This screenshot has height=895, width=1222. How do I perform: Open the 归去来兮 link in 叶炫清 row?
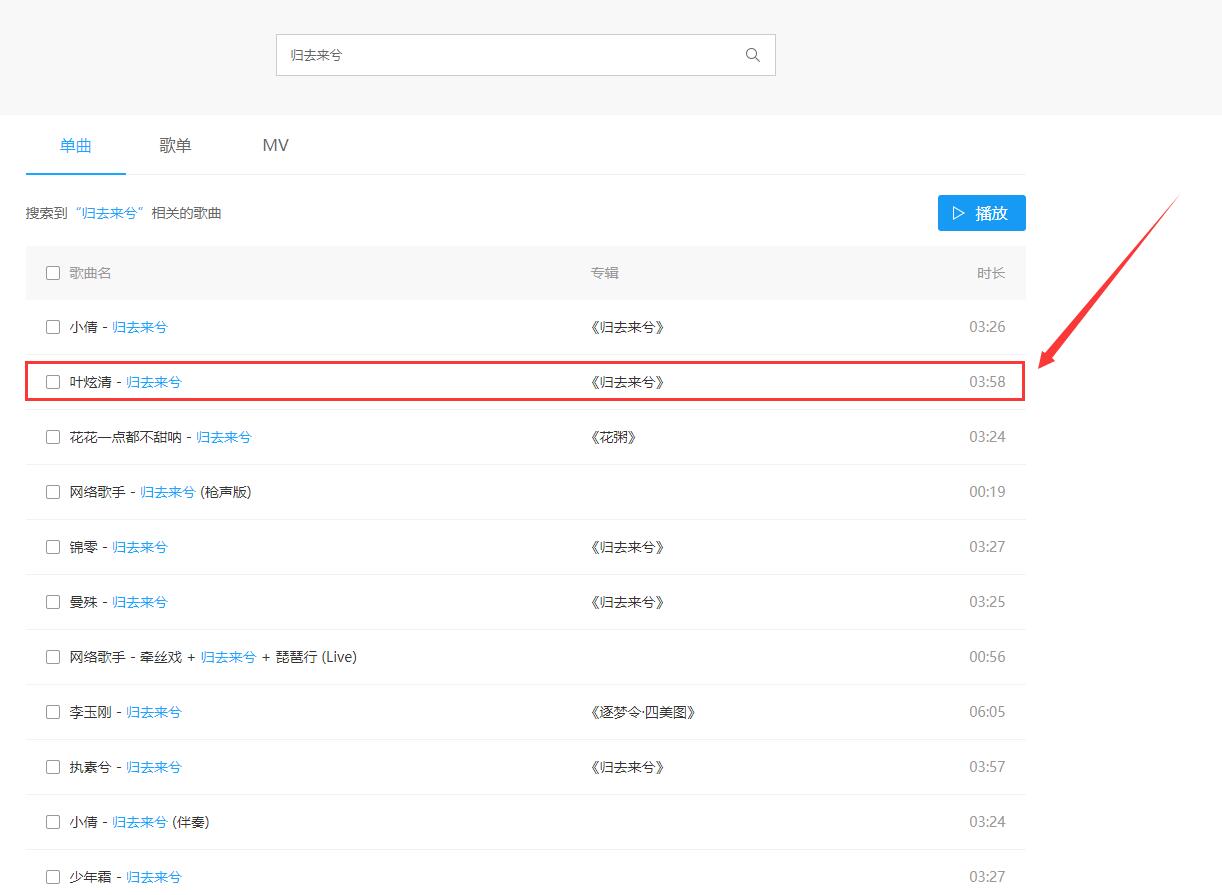point(153,381)
